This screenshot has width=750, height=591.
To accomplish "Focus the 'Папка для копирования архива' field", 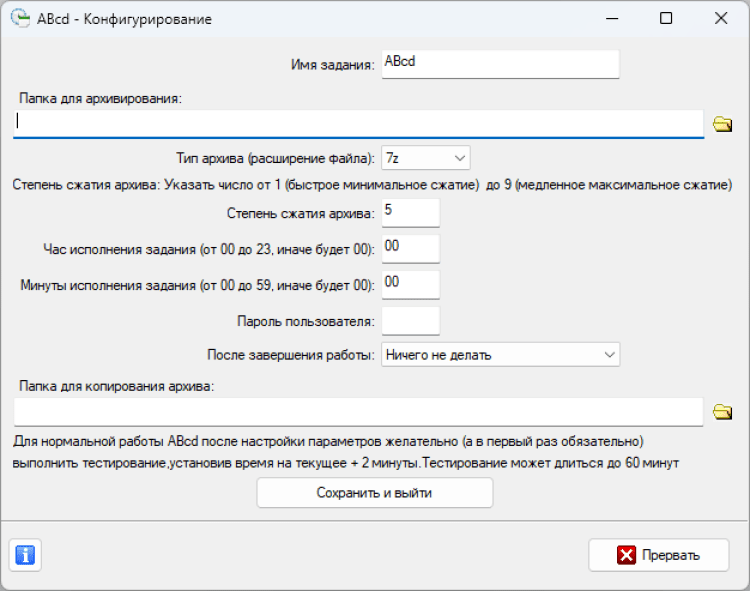I will pyautogui.click(x=358, y=412).
